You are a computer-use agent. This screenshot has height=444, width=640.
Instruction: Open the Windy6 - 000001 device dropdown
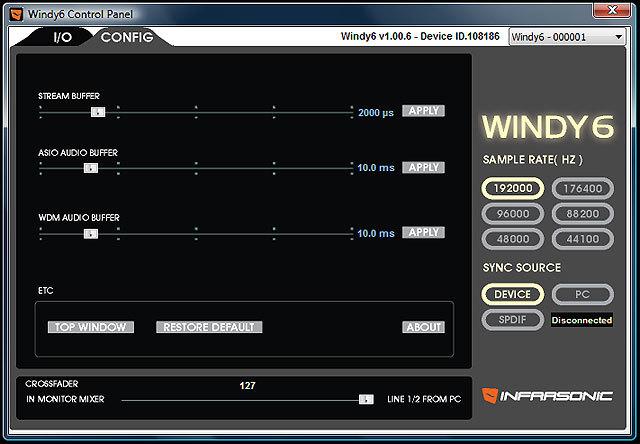566,37
